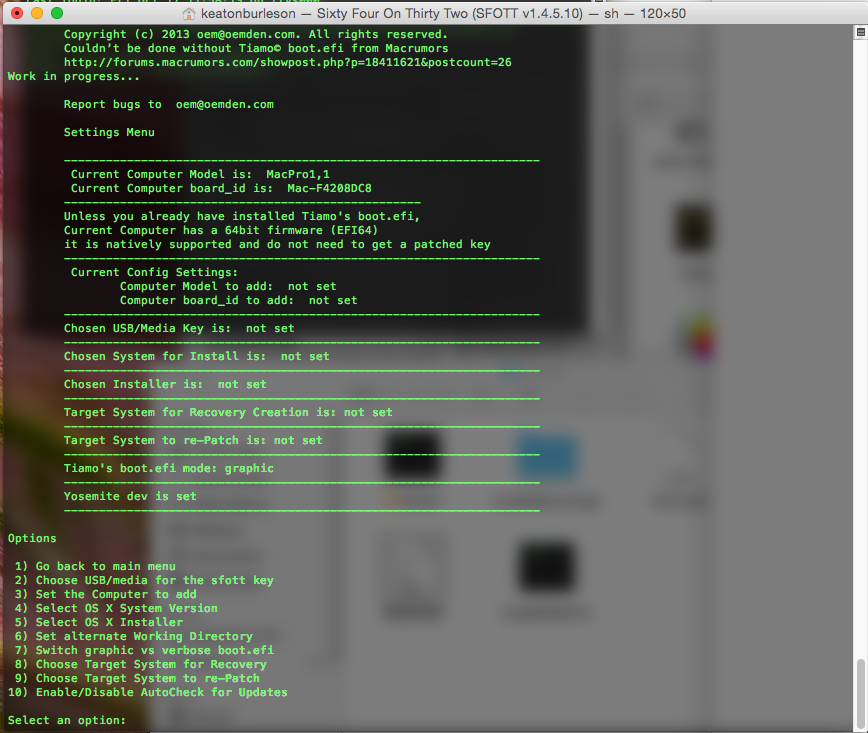Click option '6) Set alternate Working Directory'
The image size is (868, 733).
coord(133,636)
